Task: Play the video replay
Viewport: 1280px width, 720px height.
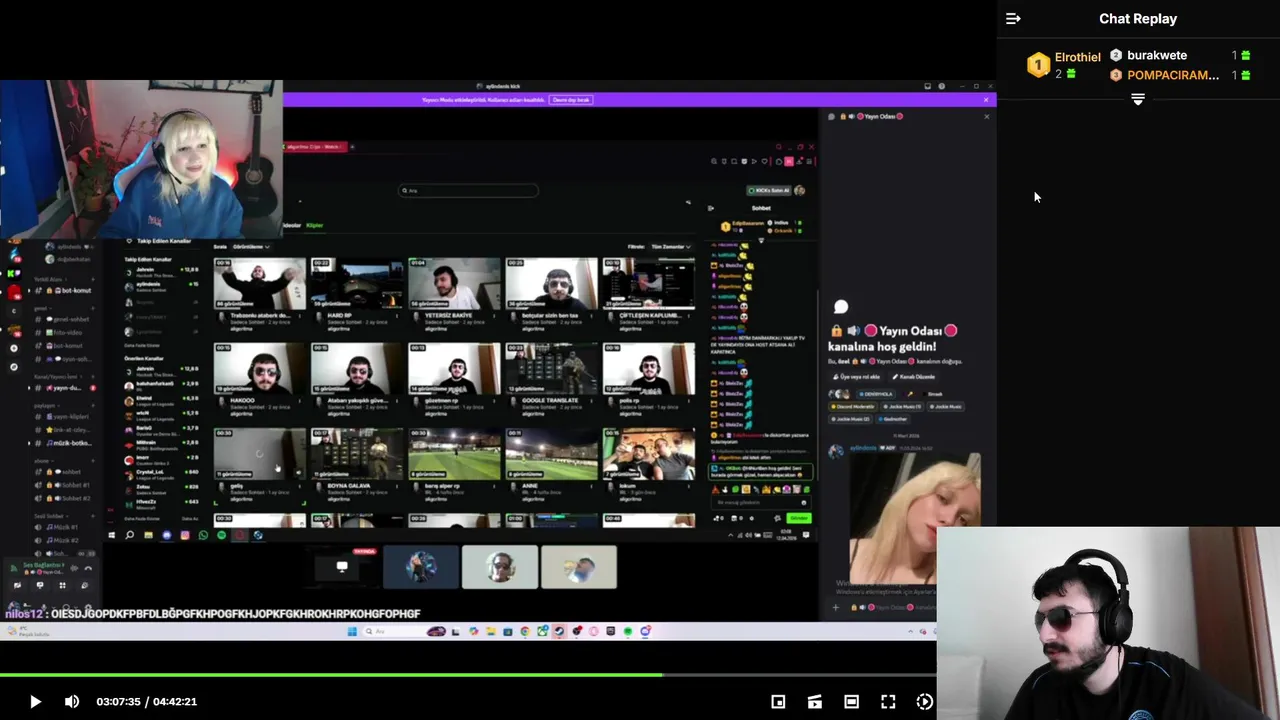Action: pos(35,702)
